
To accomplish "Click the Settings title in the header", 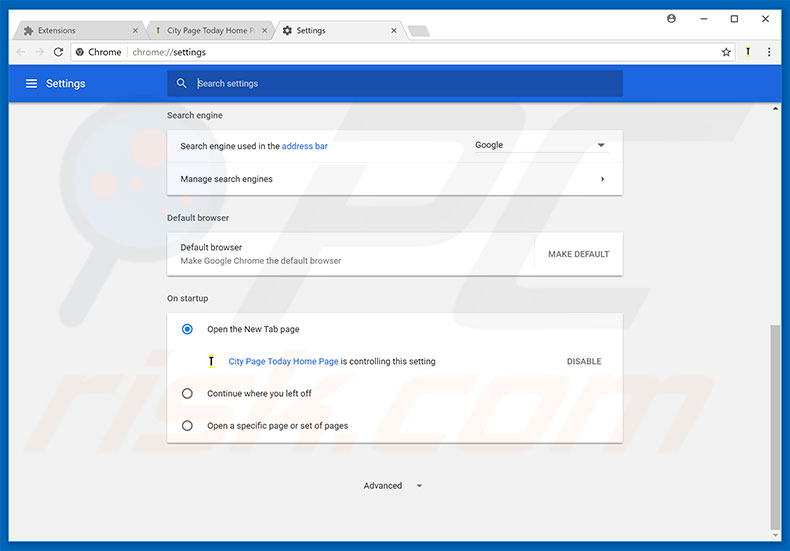I will [x=65, y=84].
